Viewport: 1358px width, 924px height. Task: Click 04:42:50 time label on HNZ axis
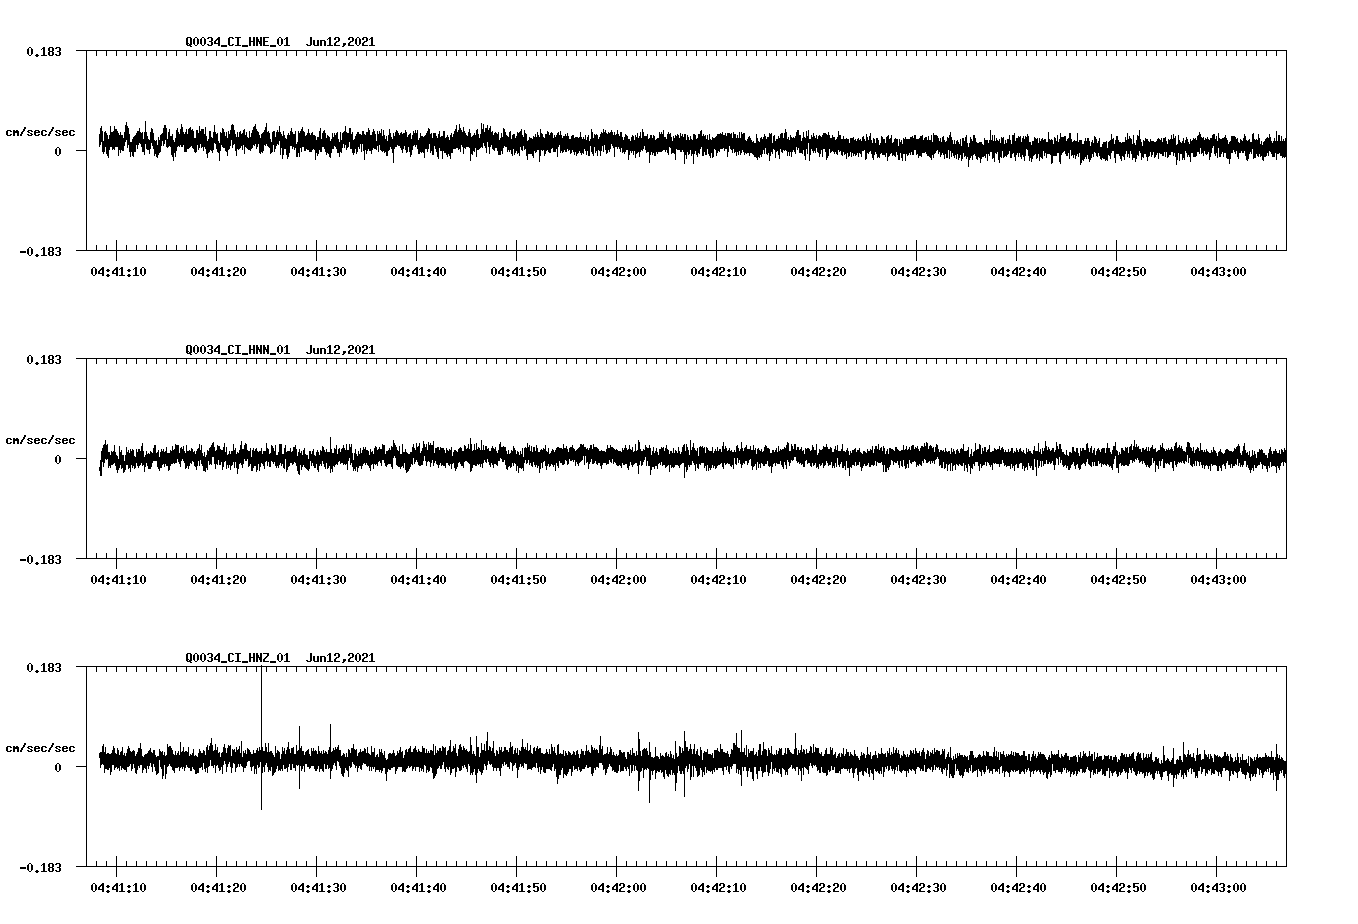(x=1118, y=887)
